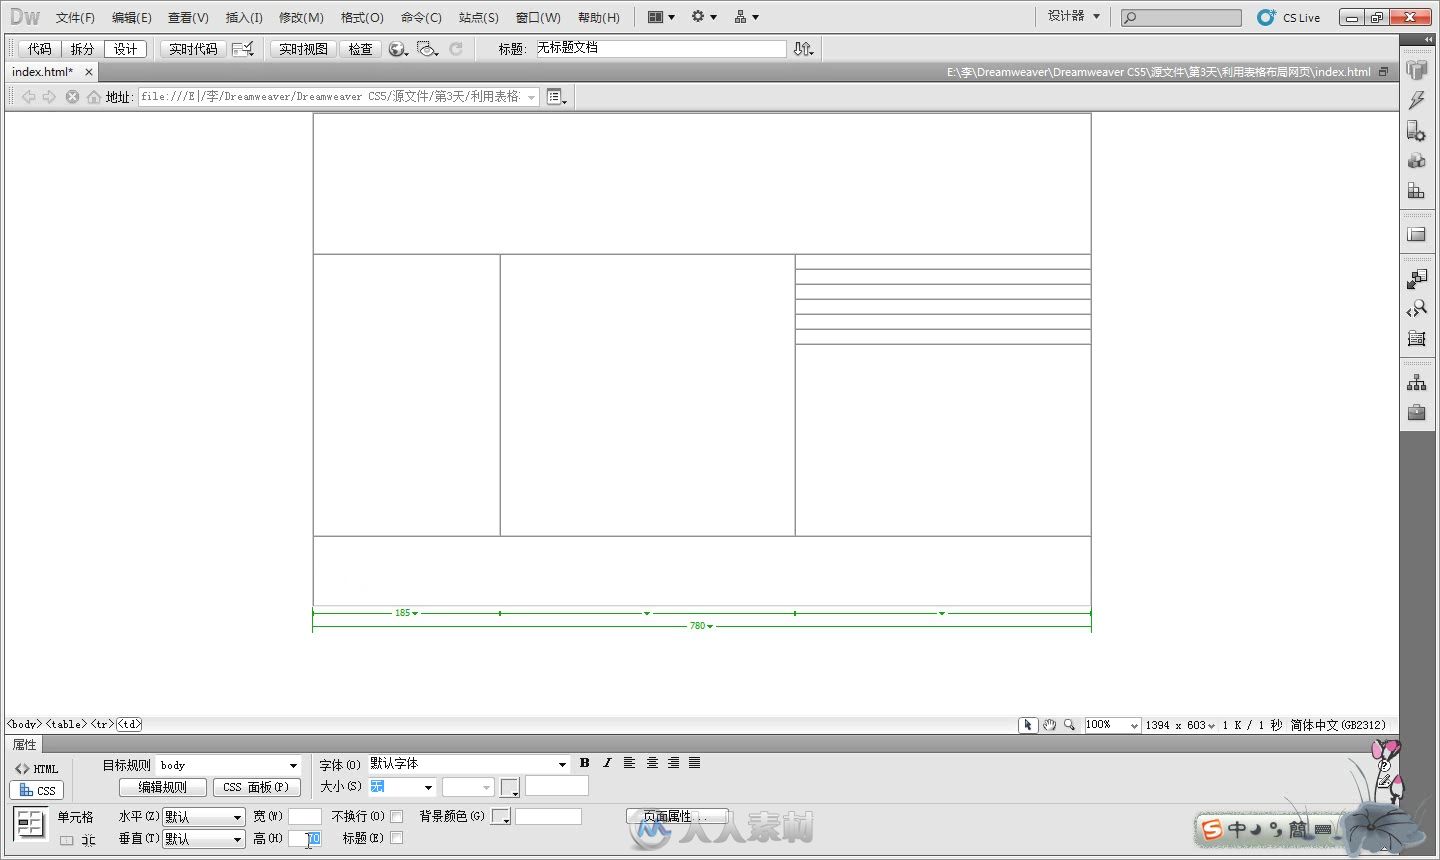Open the lightning bolt Bindings panel icon
The image size is (1440, 860).
click(x=1416, y=100)
